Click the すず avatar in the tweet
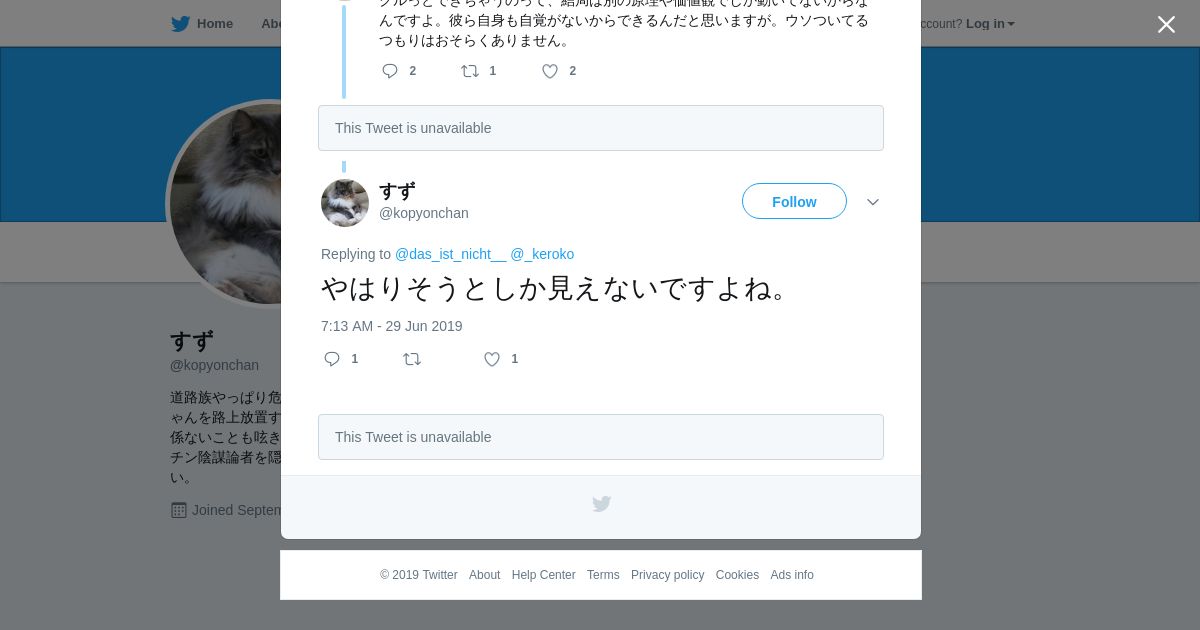Screen dimensions: 1200x630 (x=345, y=203)
